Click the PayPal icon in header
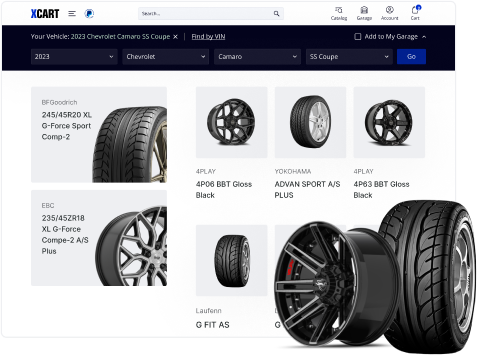485x360 pixels. [89, 14]
